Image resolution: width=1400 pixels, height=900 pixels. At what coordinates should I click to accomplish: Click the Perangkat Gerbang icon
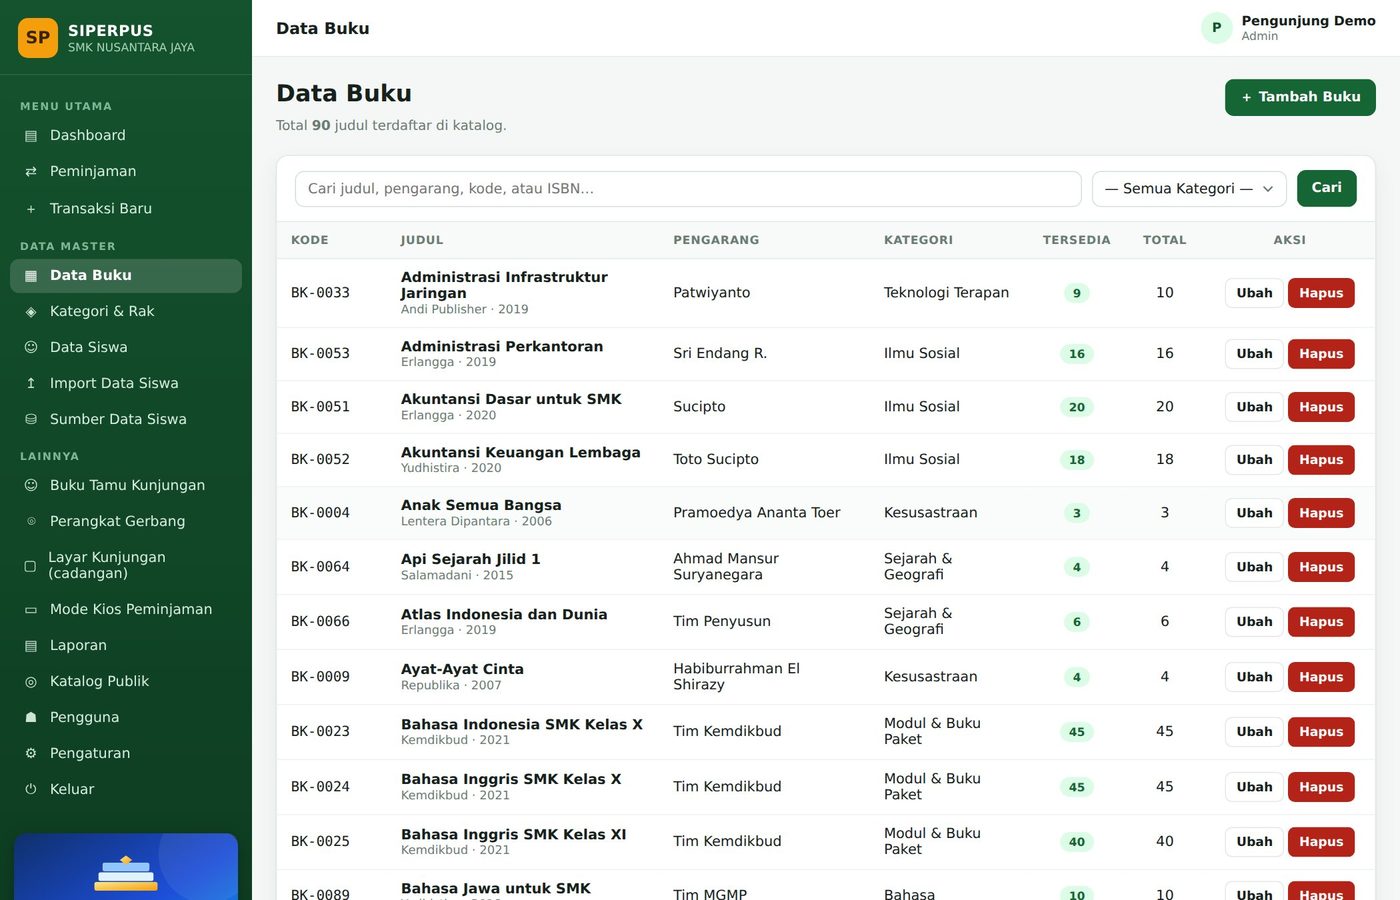click(31, 522)
